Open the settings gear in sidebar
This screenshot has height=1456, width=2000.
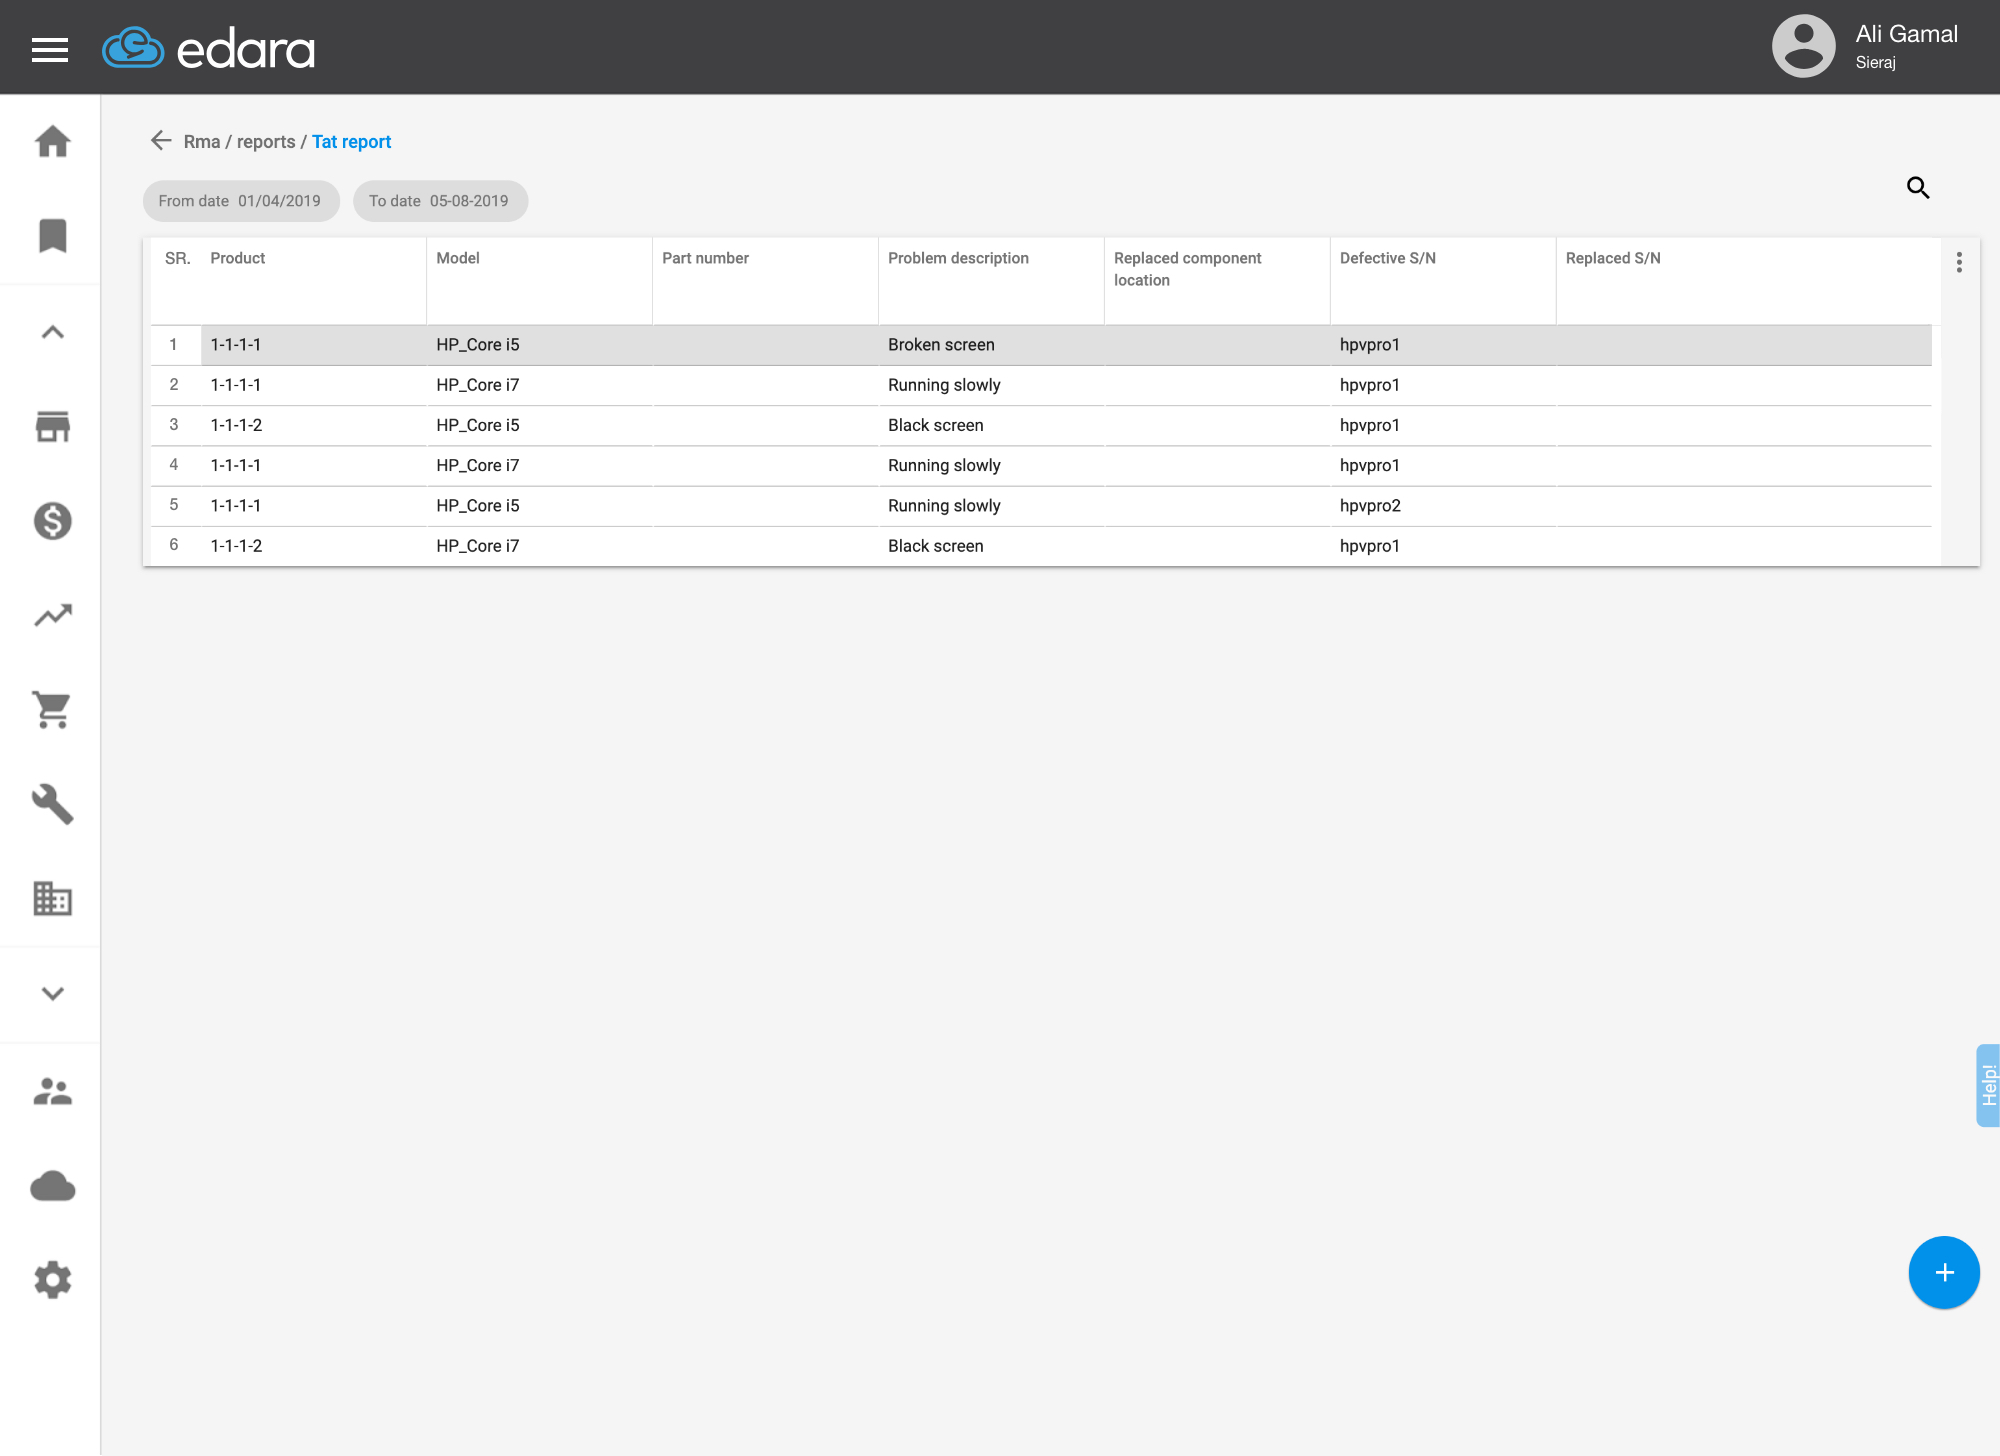[52, 1280]
